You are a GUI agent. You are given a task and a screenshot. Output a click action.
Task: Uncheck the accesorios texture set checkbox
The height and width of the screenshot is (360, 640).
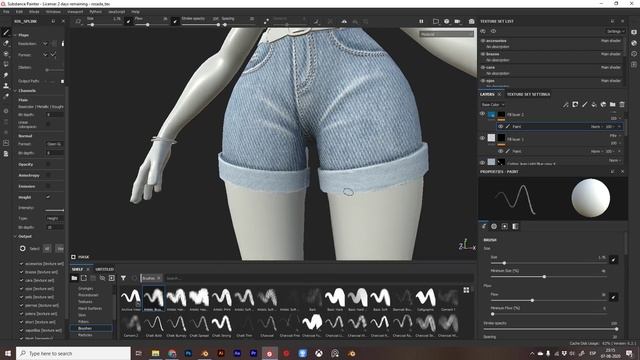point(22,264)
